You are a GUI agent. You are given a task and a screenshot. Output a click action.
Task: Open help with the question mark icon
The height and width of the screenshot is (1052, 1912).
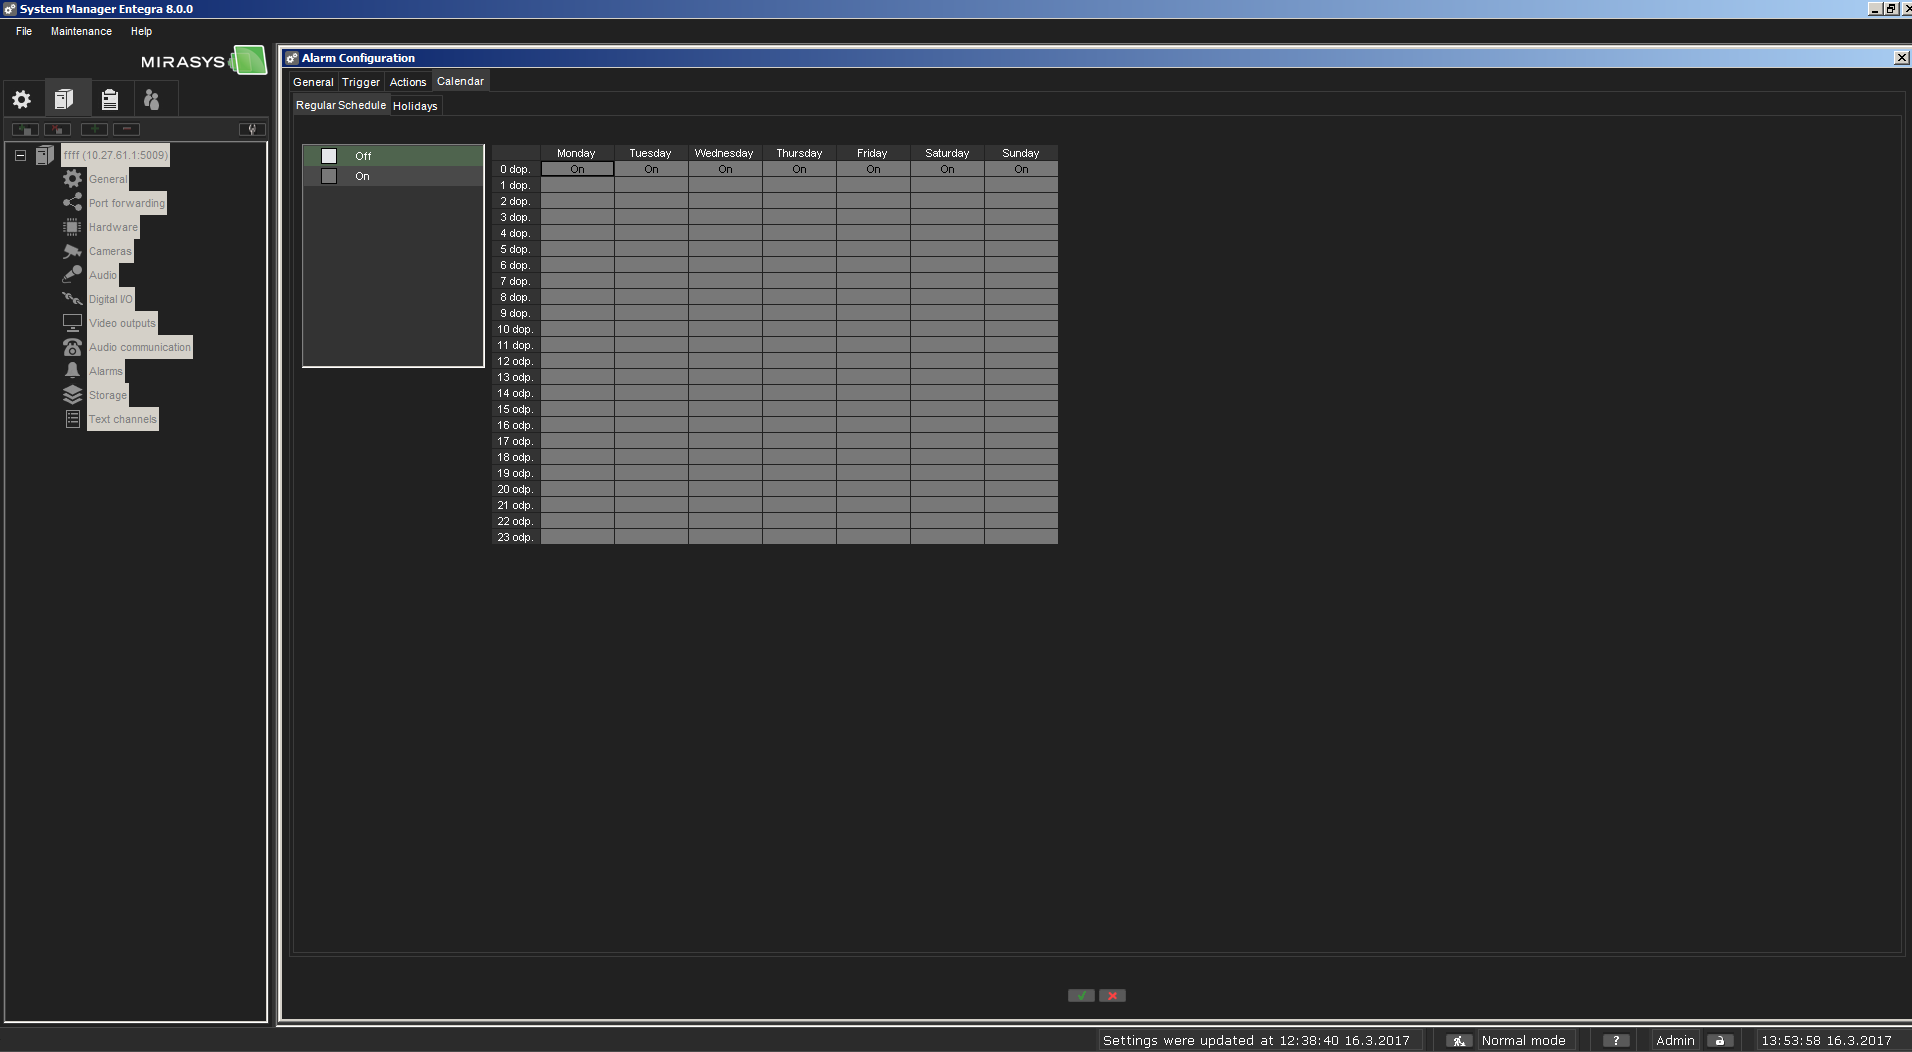point(1615,1040)
